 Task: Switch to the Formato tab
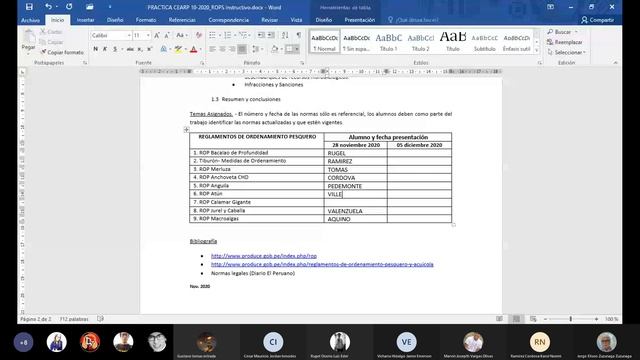146,20
